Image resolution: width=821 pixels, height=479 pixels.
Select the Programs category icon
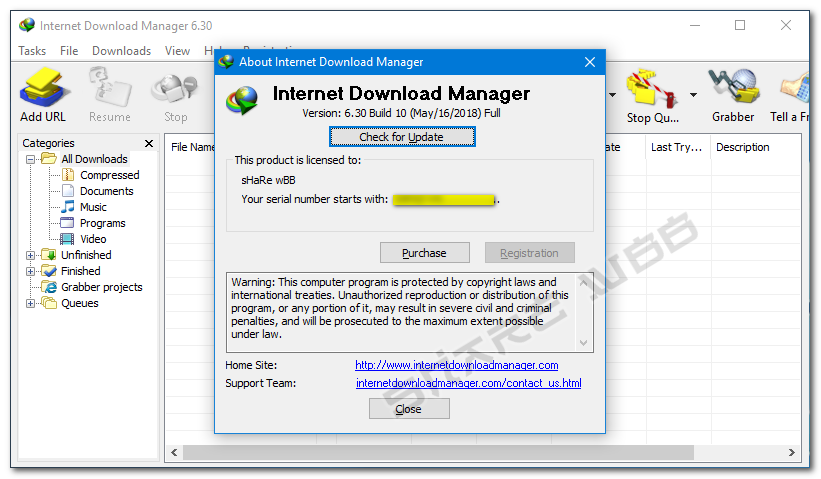[x=68, y=223]
